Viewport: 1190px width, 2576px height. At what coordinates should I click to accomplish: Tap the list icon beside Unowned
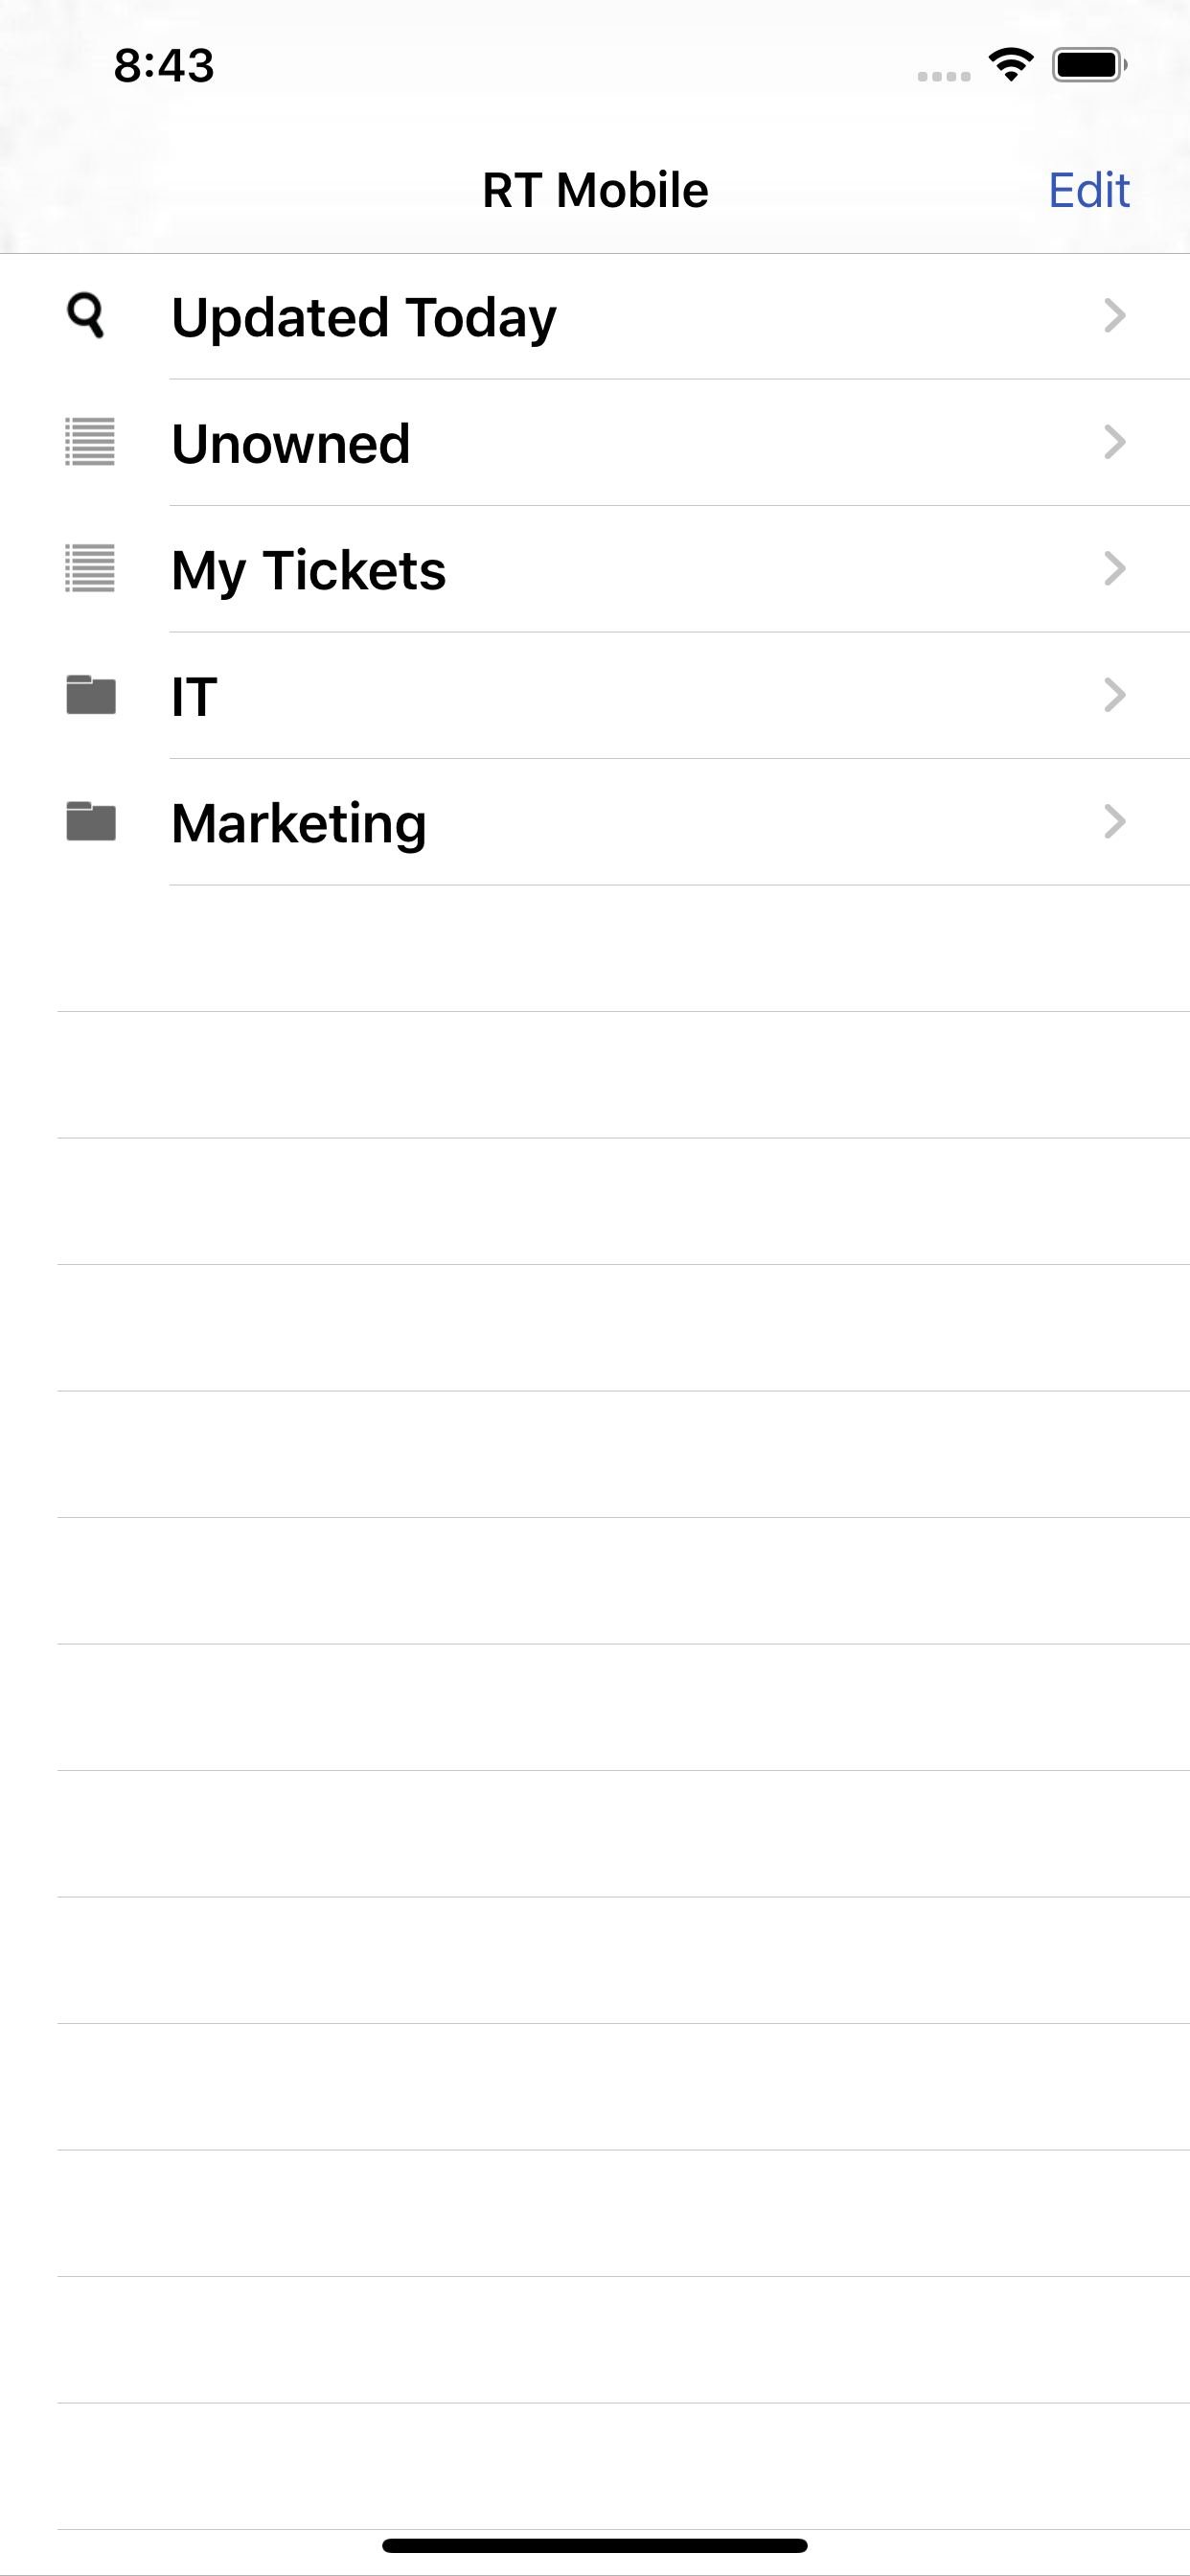coord(90,442)
